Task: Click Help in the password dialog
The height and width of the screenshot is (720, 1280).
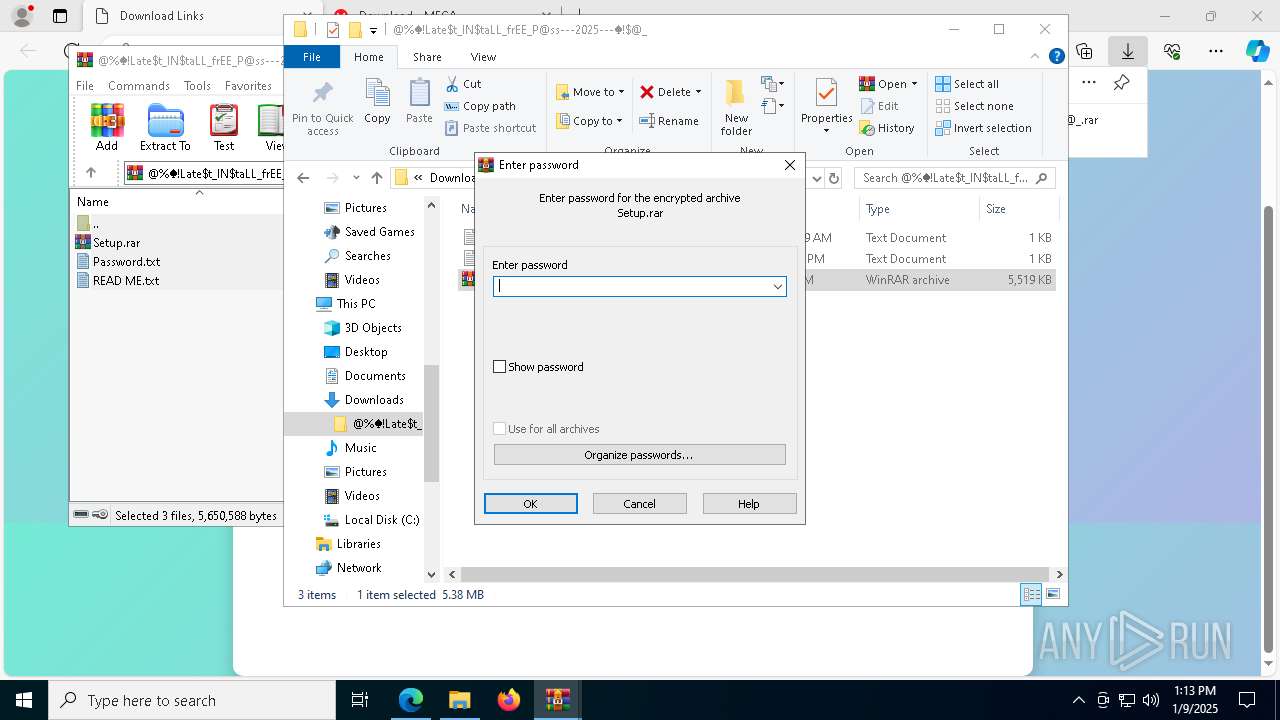Action: click(749, 504)
